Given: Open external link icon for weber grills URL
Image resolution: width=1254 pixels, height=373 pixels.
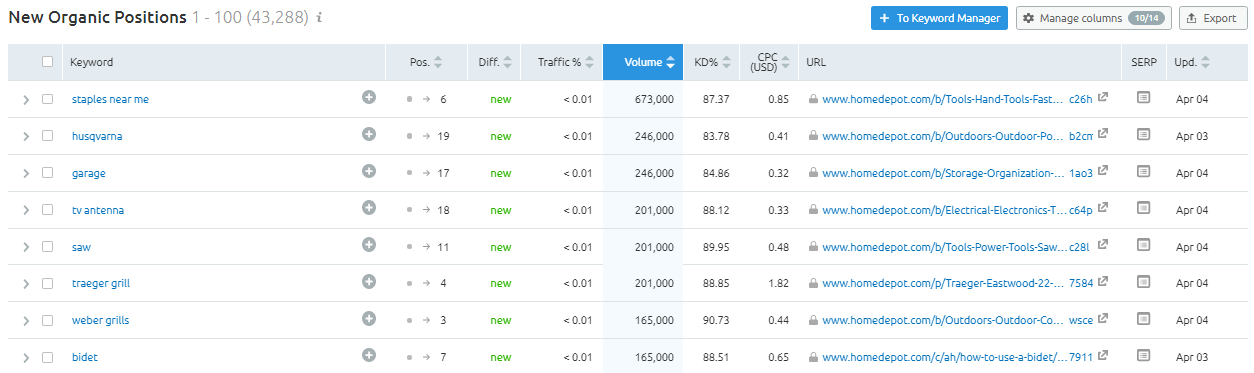Looking at the screenshot, I should [1103, 319].
